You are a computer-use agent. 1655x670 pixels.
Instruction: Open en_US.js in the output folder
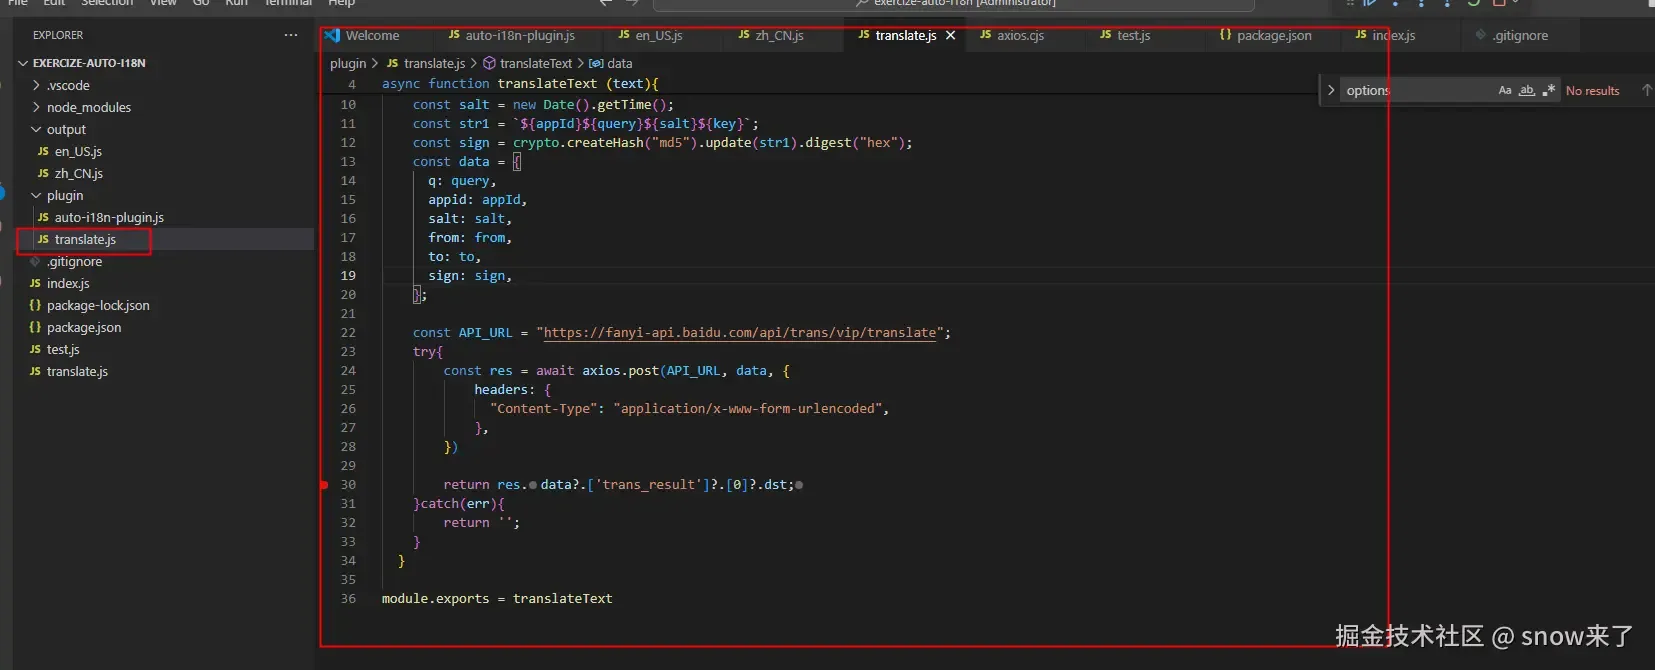78,151
